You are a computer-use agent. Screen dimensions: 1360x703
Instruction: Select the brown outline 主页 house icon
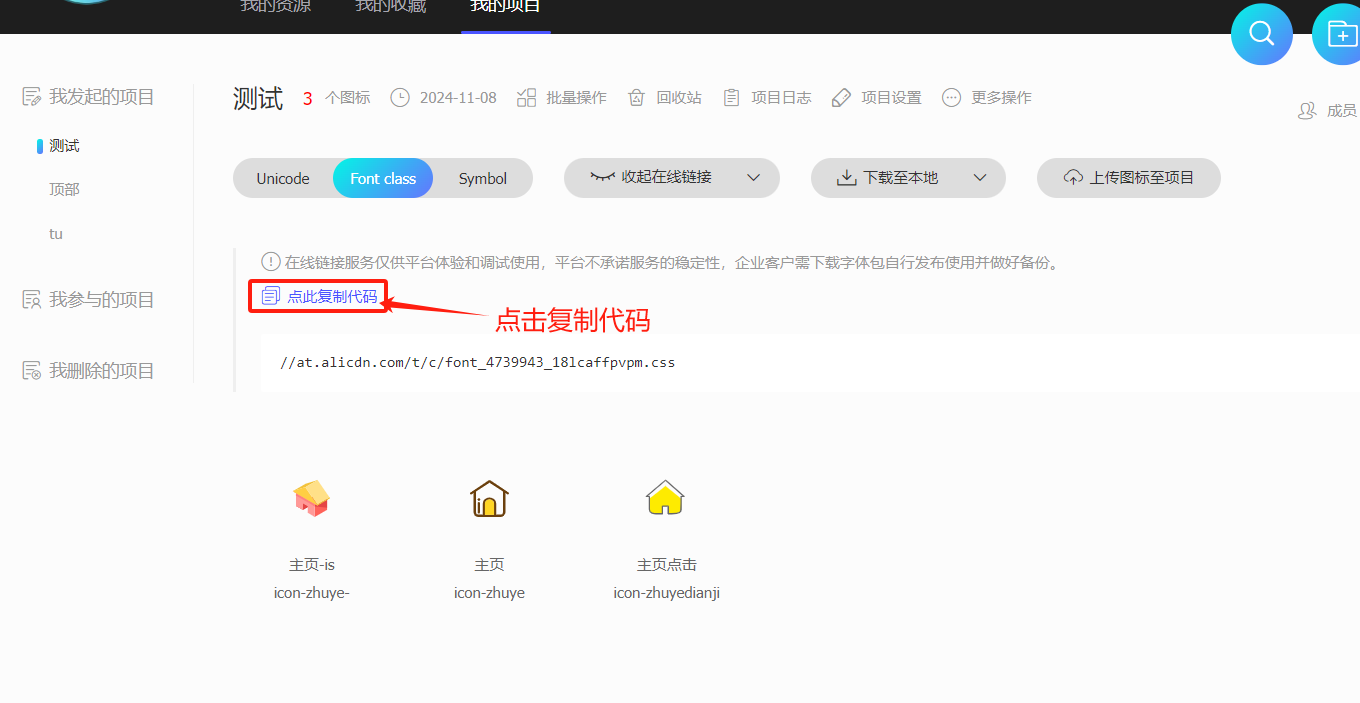tap(489, 497)
